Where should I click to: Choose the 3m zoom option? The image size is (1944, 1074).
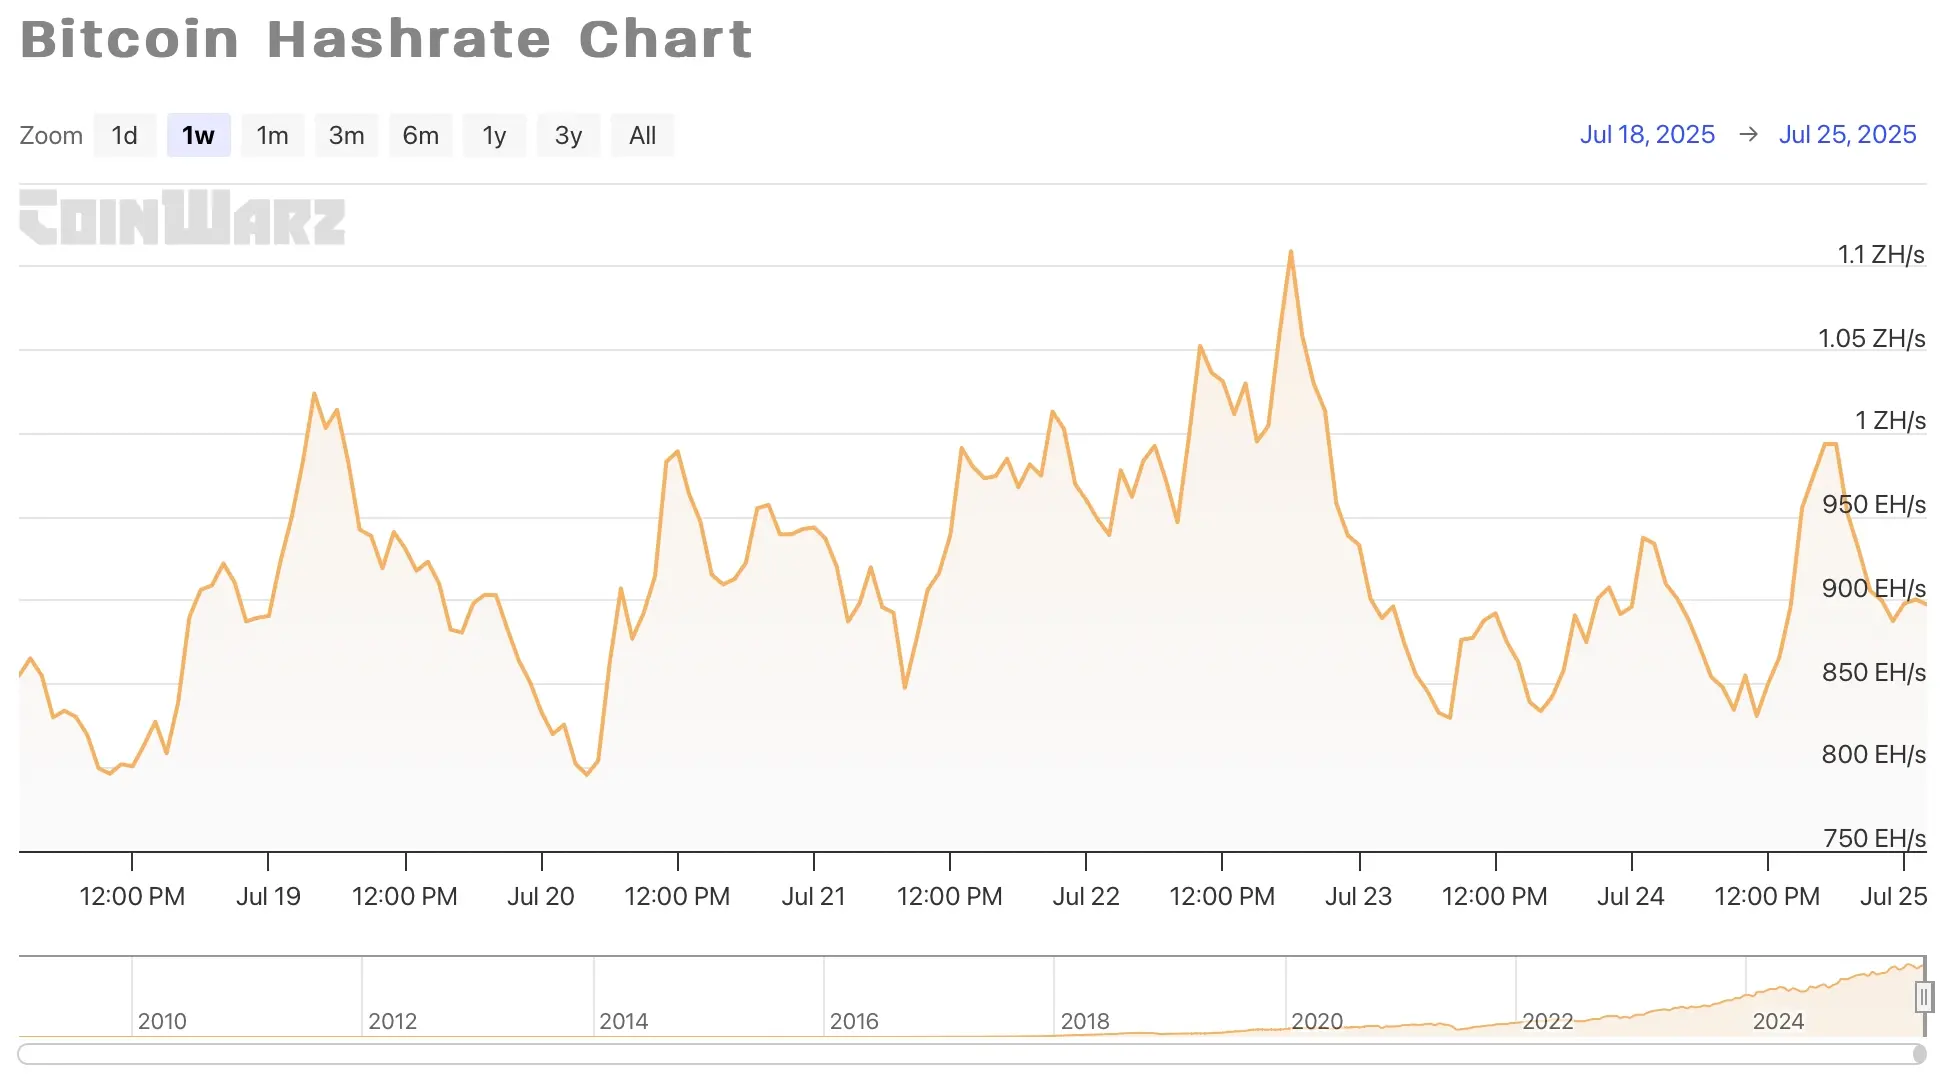pos(346,135)
